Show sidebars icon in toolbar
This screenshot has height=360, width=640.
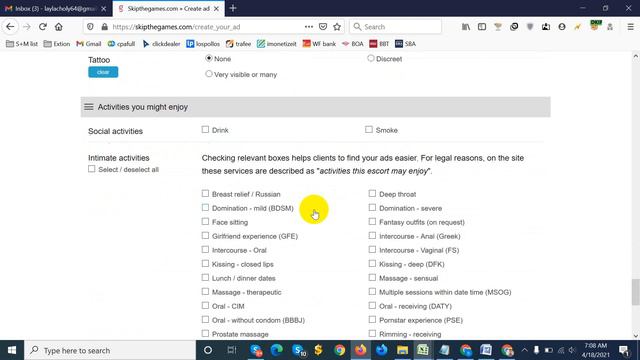[482, 27]
